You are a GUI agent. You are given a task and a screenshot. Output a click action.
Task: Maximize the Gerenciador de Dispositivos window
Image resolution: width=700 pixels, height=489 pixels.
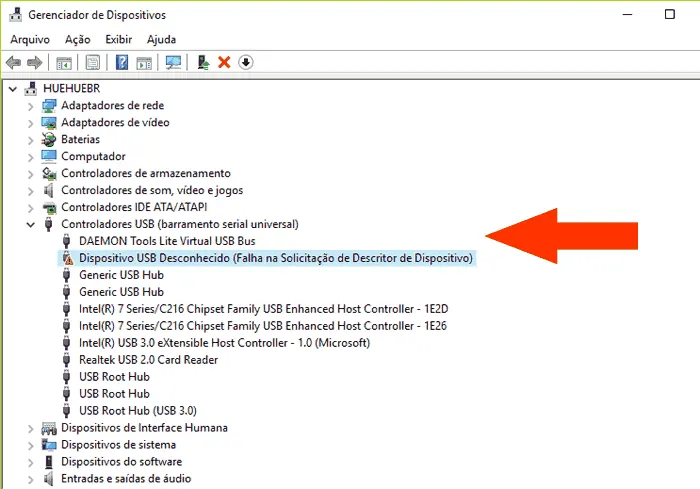pyautogui.click(x=670, y=14)
